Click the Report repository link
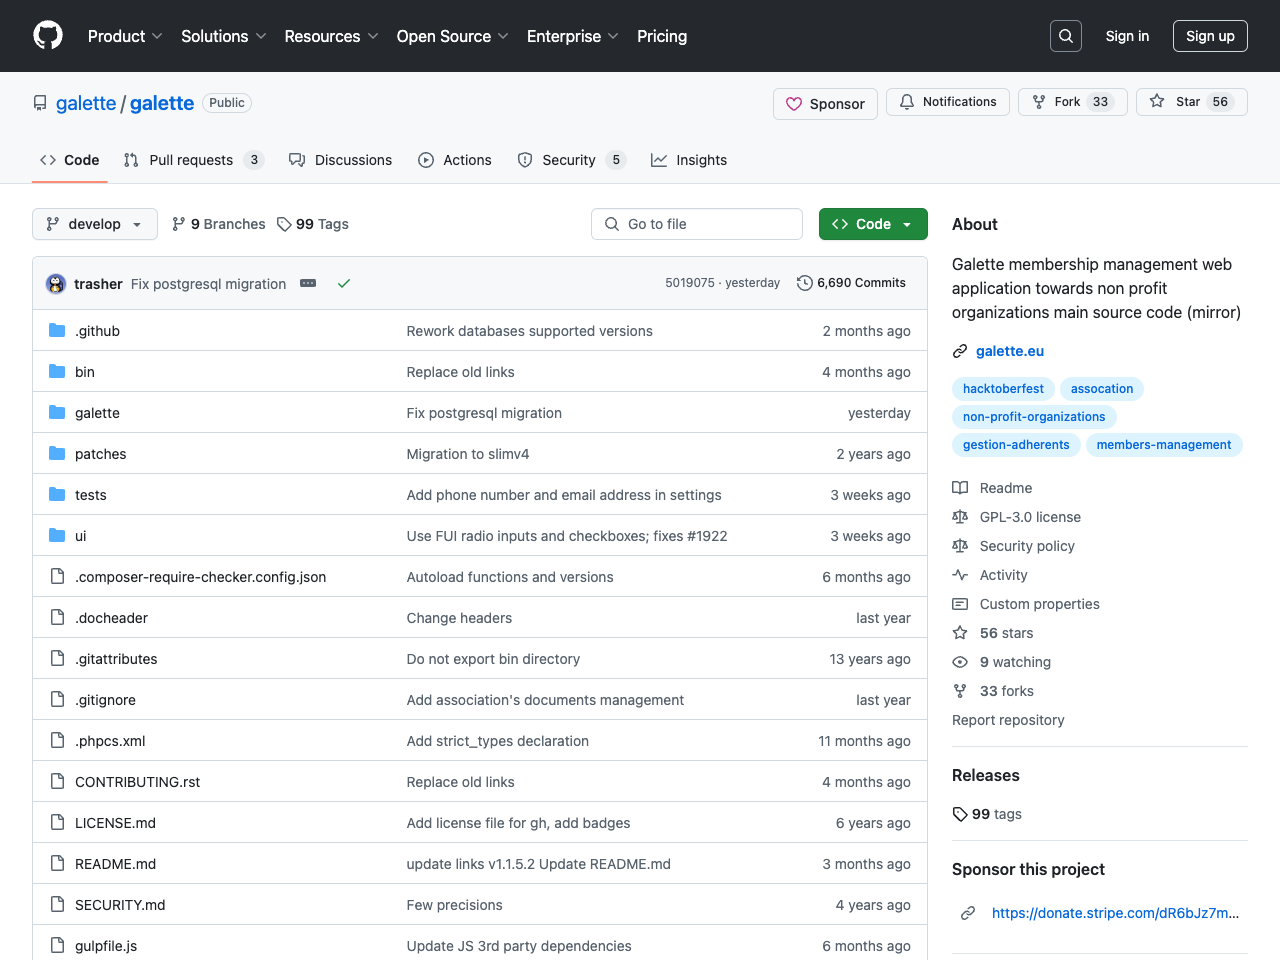This screenshot has width=1280, height=960. (x=1008, y=720)
